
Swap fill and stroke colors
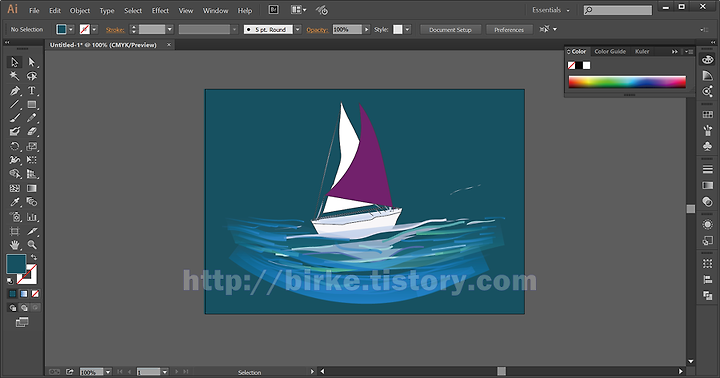34,258
